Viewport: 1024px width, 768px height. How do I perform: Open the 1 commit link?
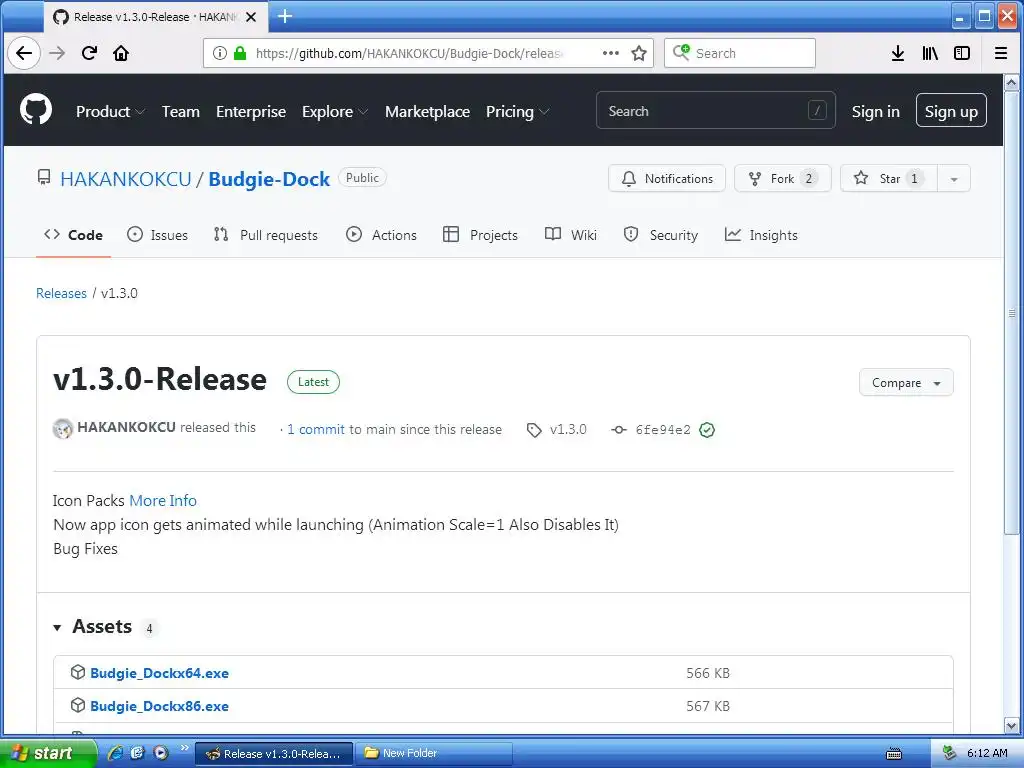click(x=316, y=430)
